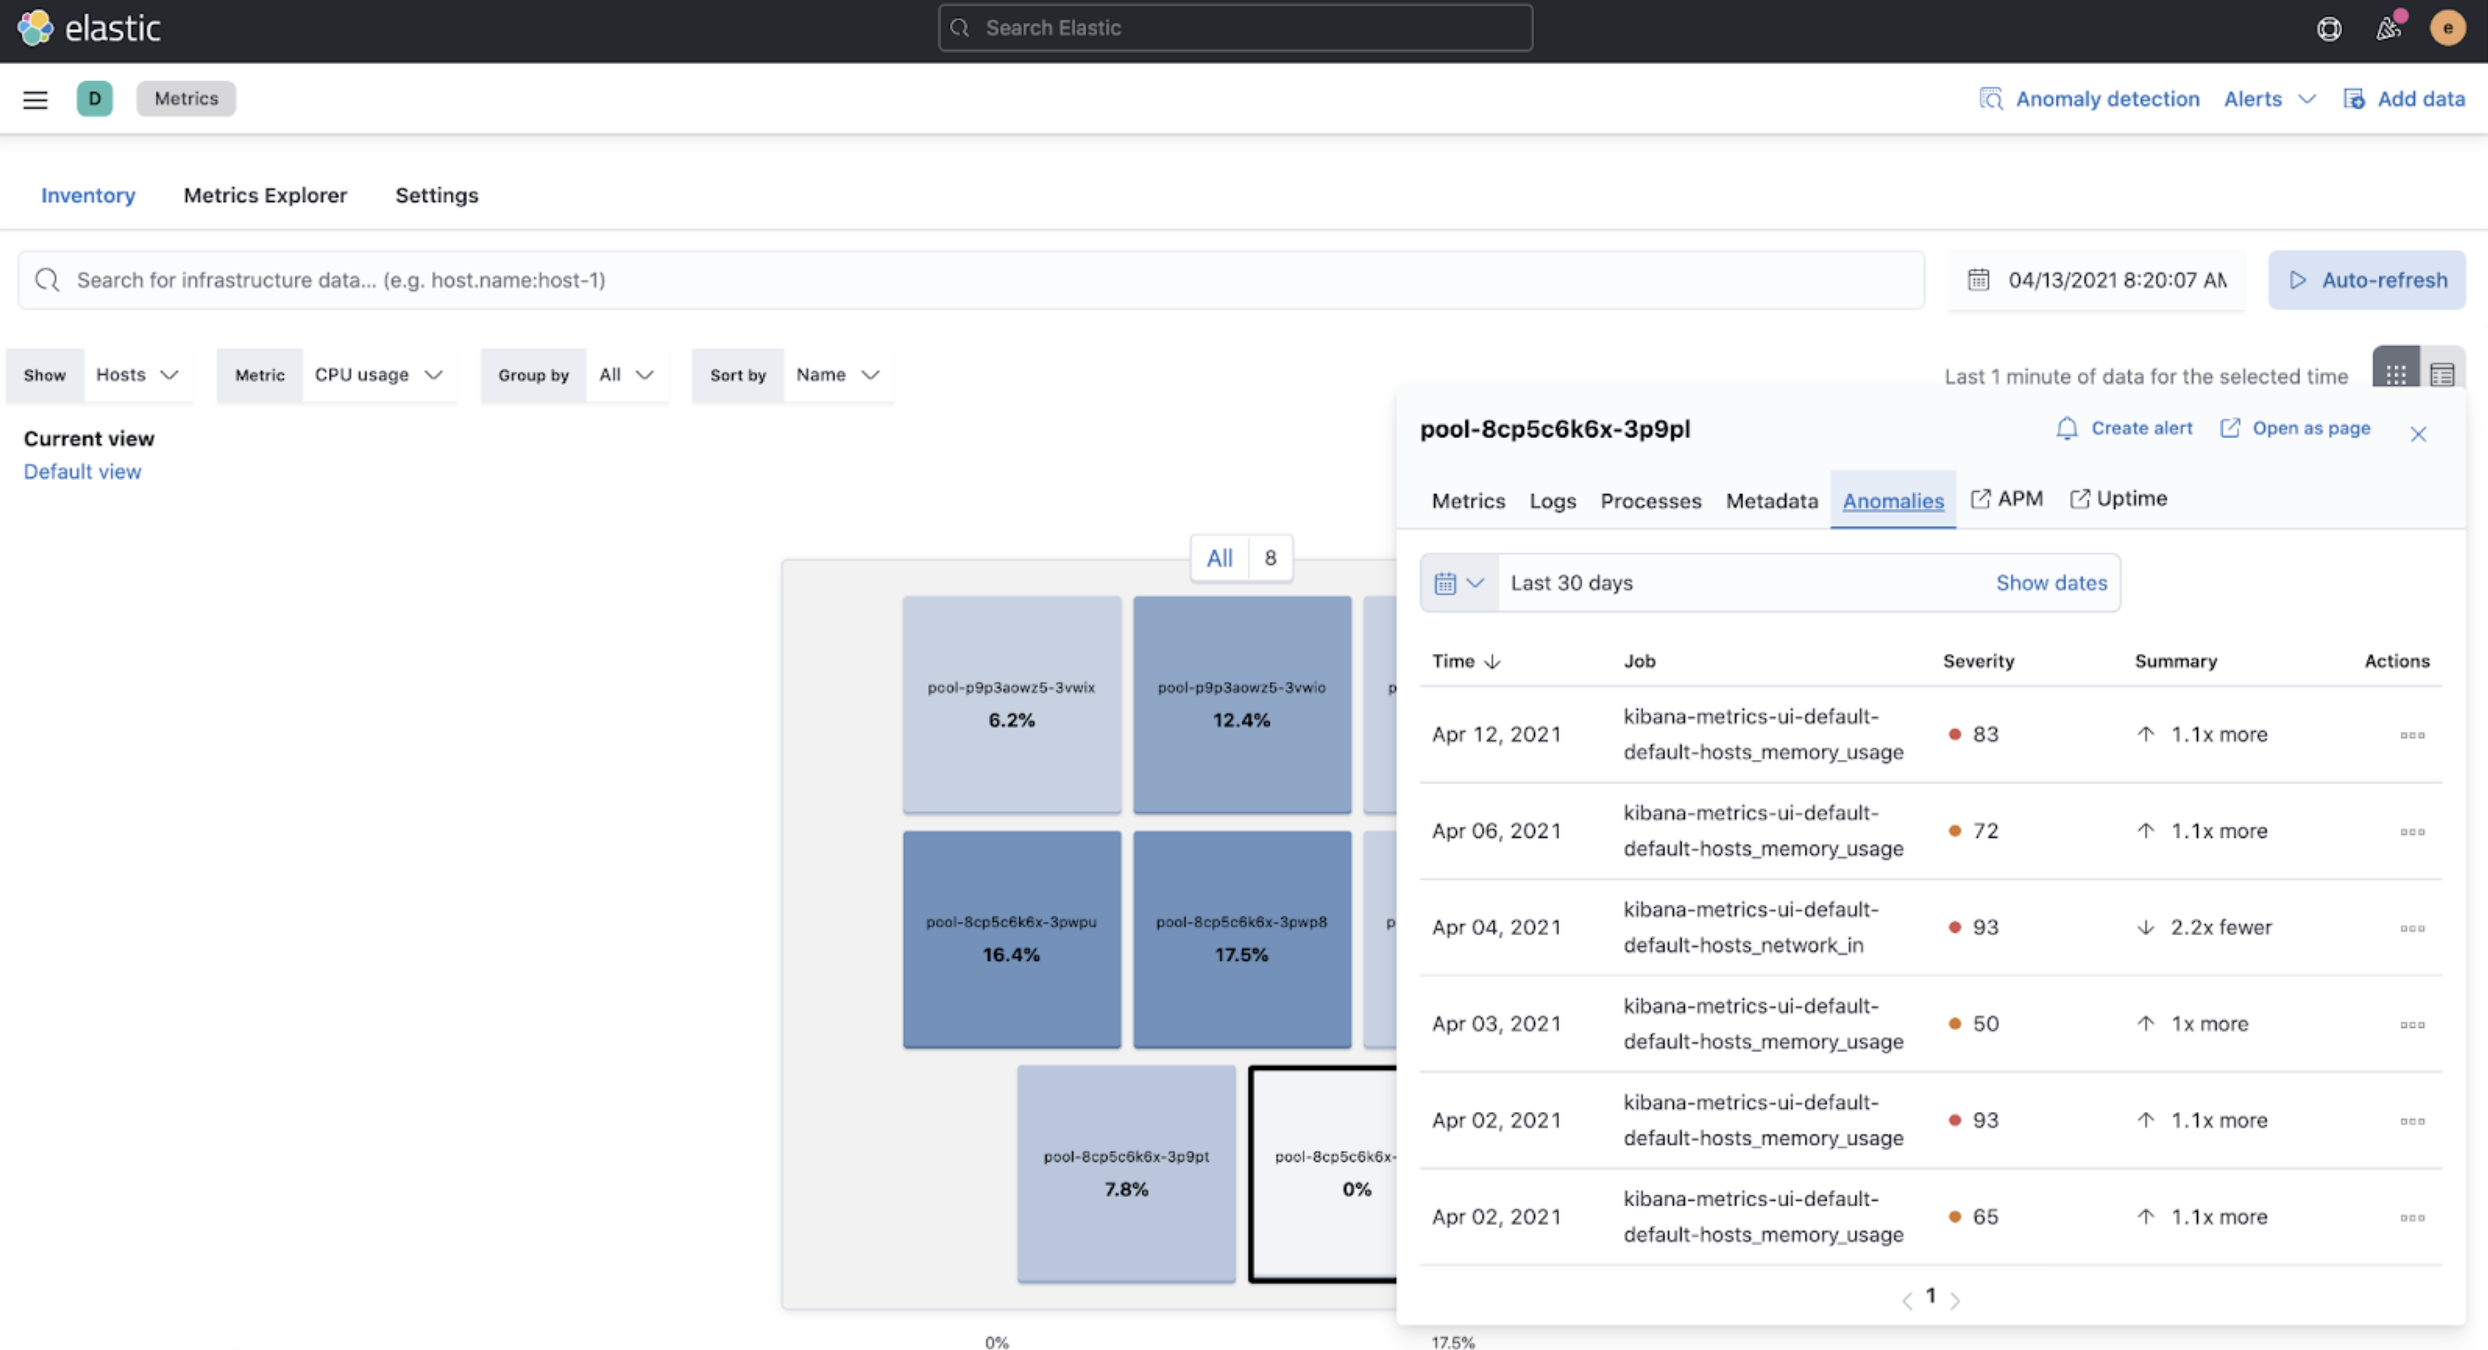
Task: Scroll to next page using pagination
Action: (x=1955, y=1295)
